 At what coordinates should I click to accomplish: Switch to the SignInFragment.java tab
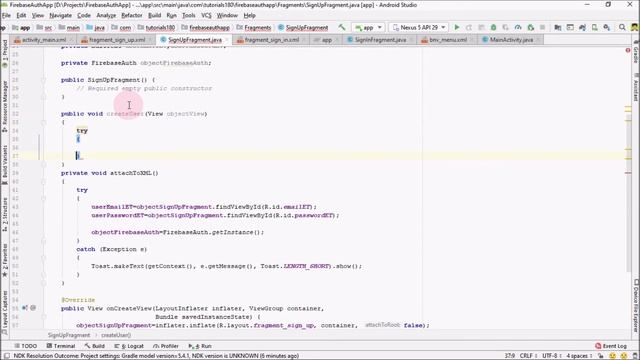pos(380,40)
